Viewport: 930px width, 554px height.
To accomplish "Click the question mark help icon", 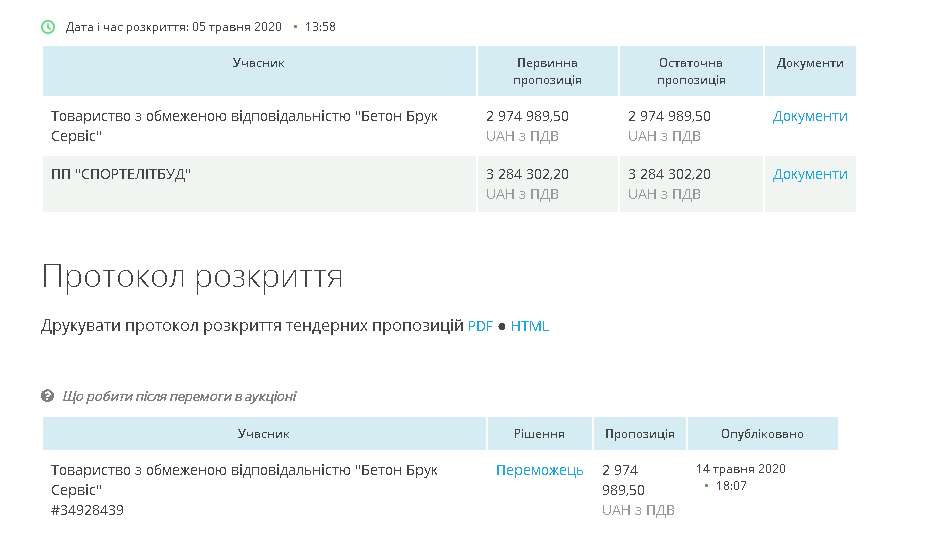I will coord(47,396).
